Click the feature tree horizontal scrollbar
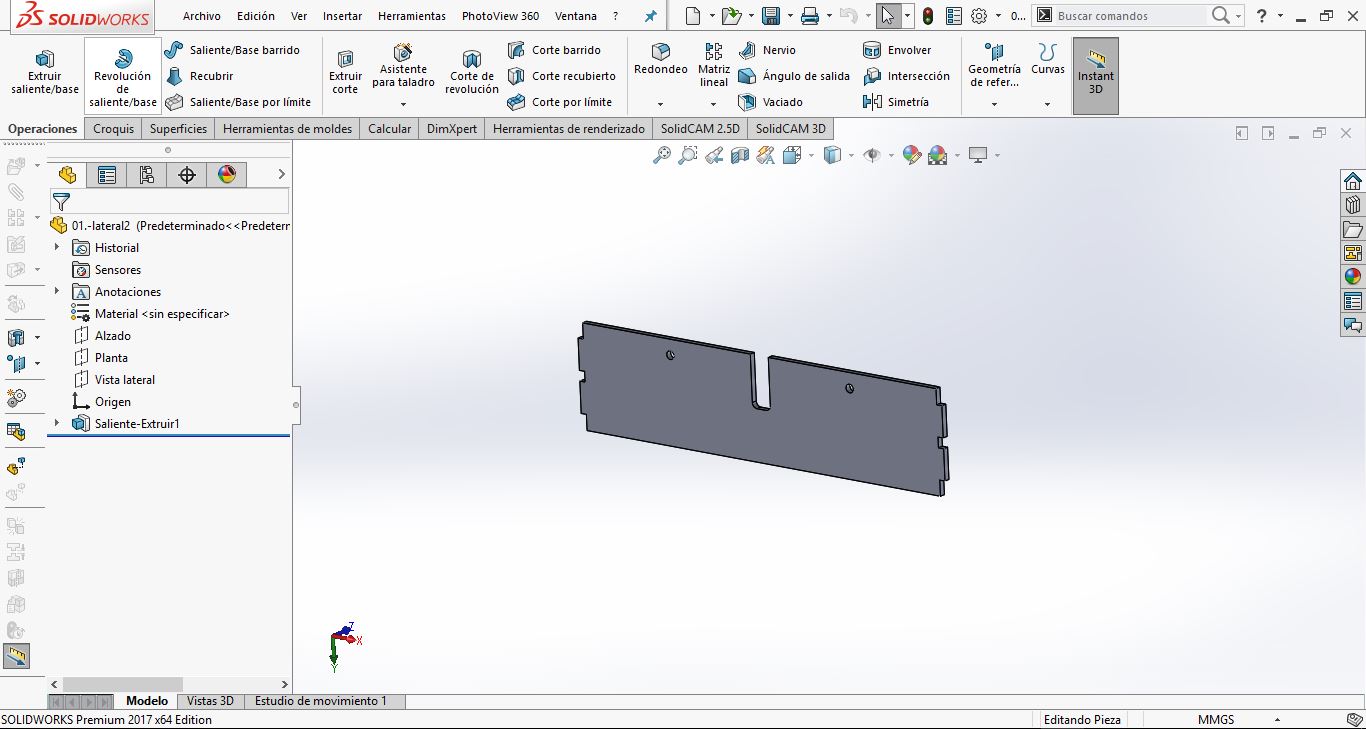Image resolution: width=1366 pixels, height=729 pixels. tap(122, 684)
